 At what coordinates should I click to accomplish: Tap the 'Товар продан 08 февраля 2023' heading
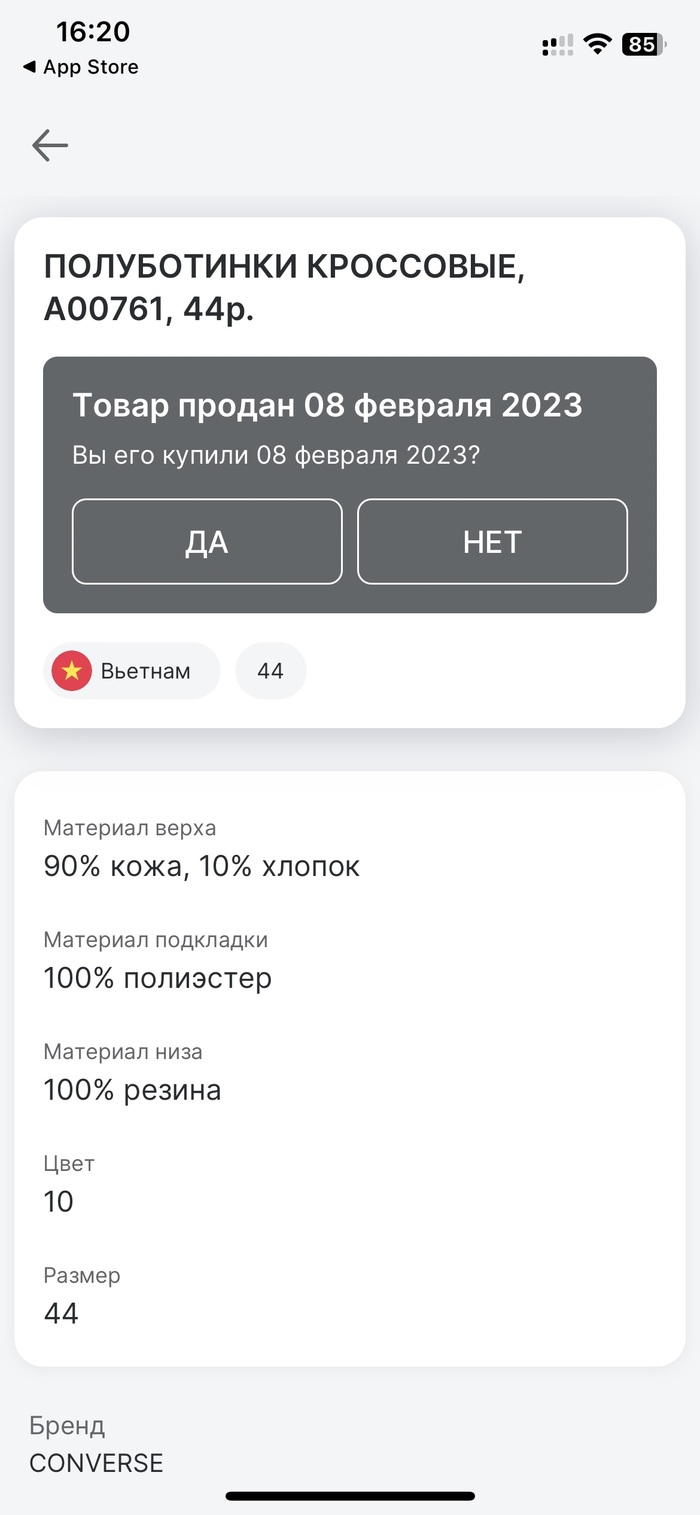pos(327,405)
